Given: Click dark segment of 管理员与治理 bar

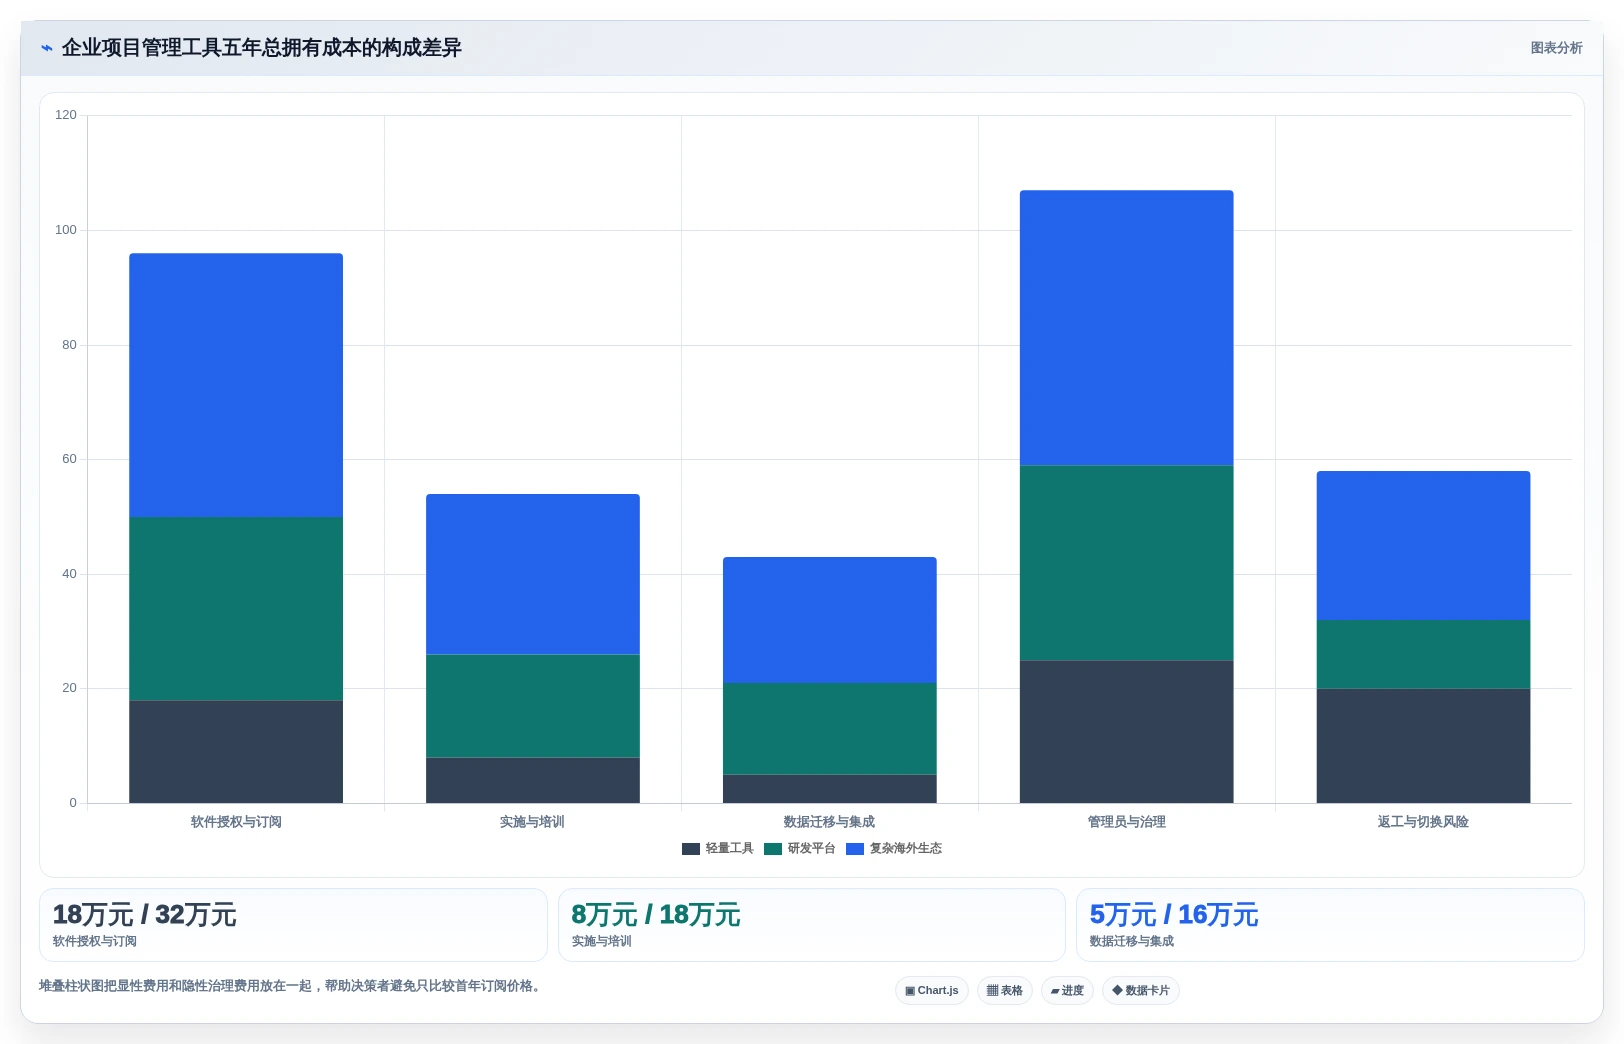Looking at the screenshot, I should (x=1127, y=732).
